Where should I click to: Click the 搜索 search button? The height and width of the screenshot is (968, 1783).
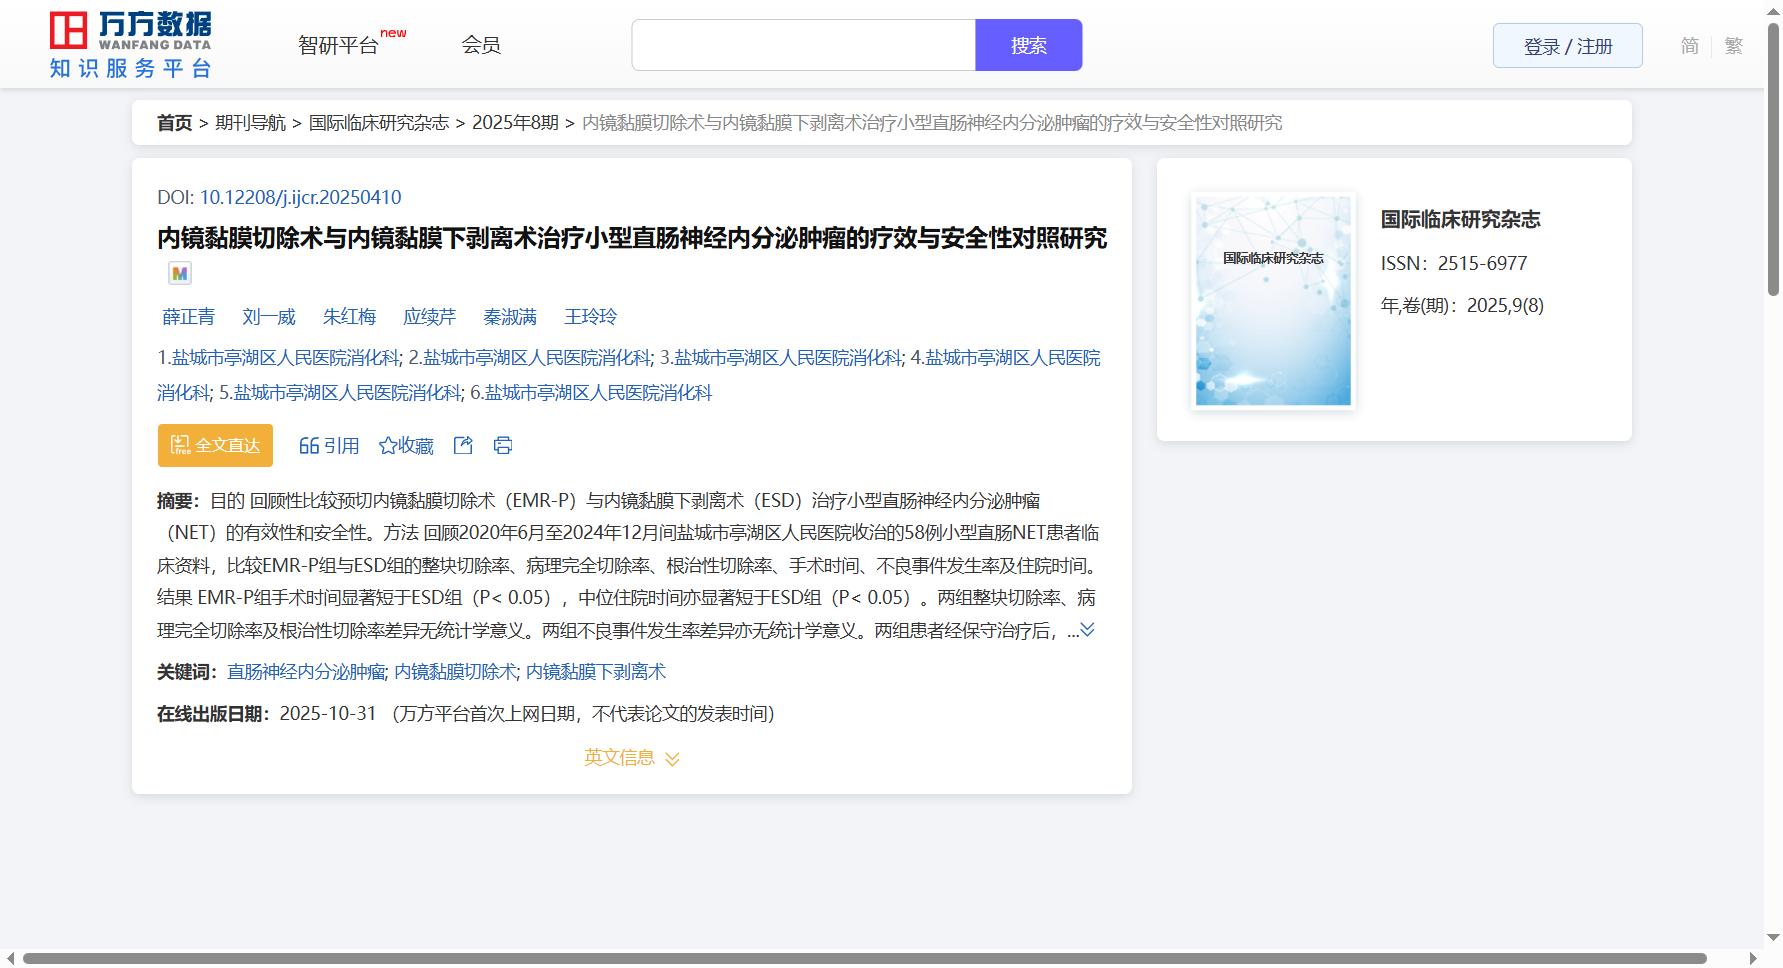pos(1028,45)
